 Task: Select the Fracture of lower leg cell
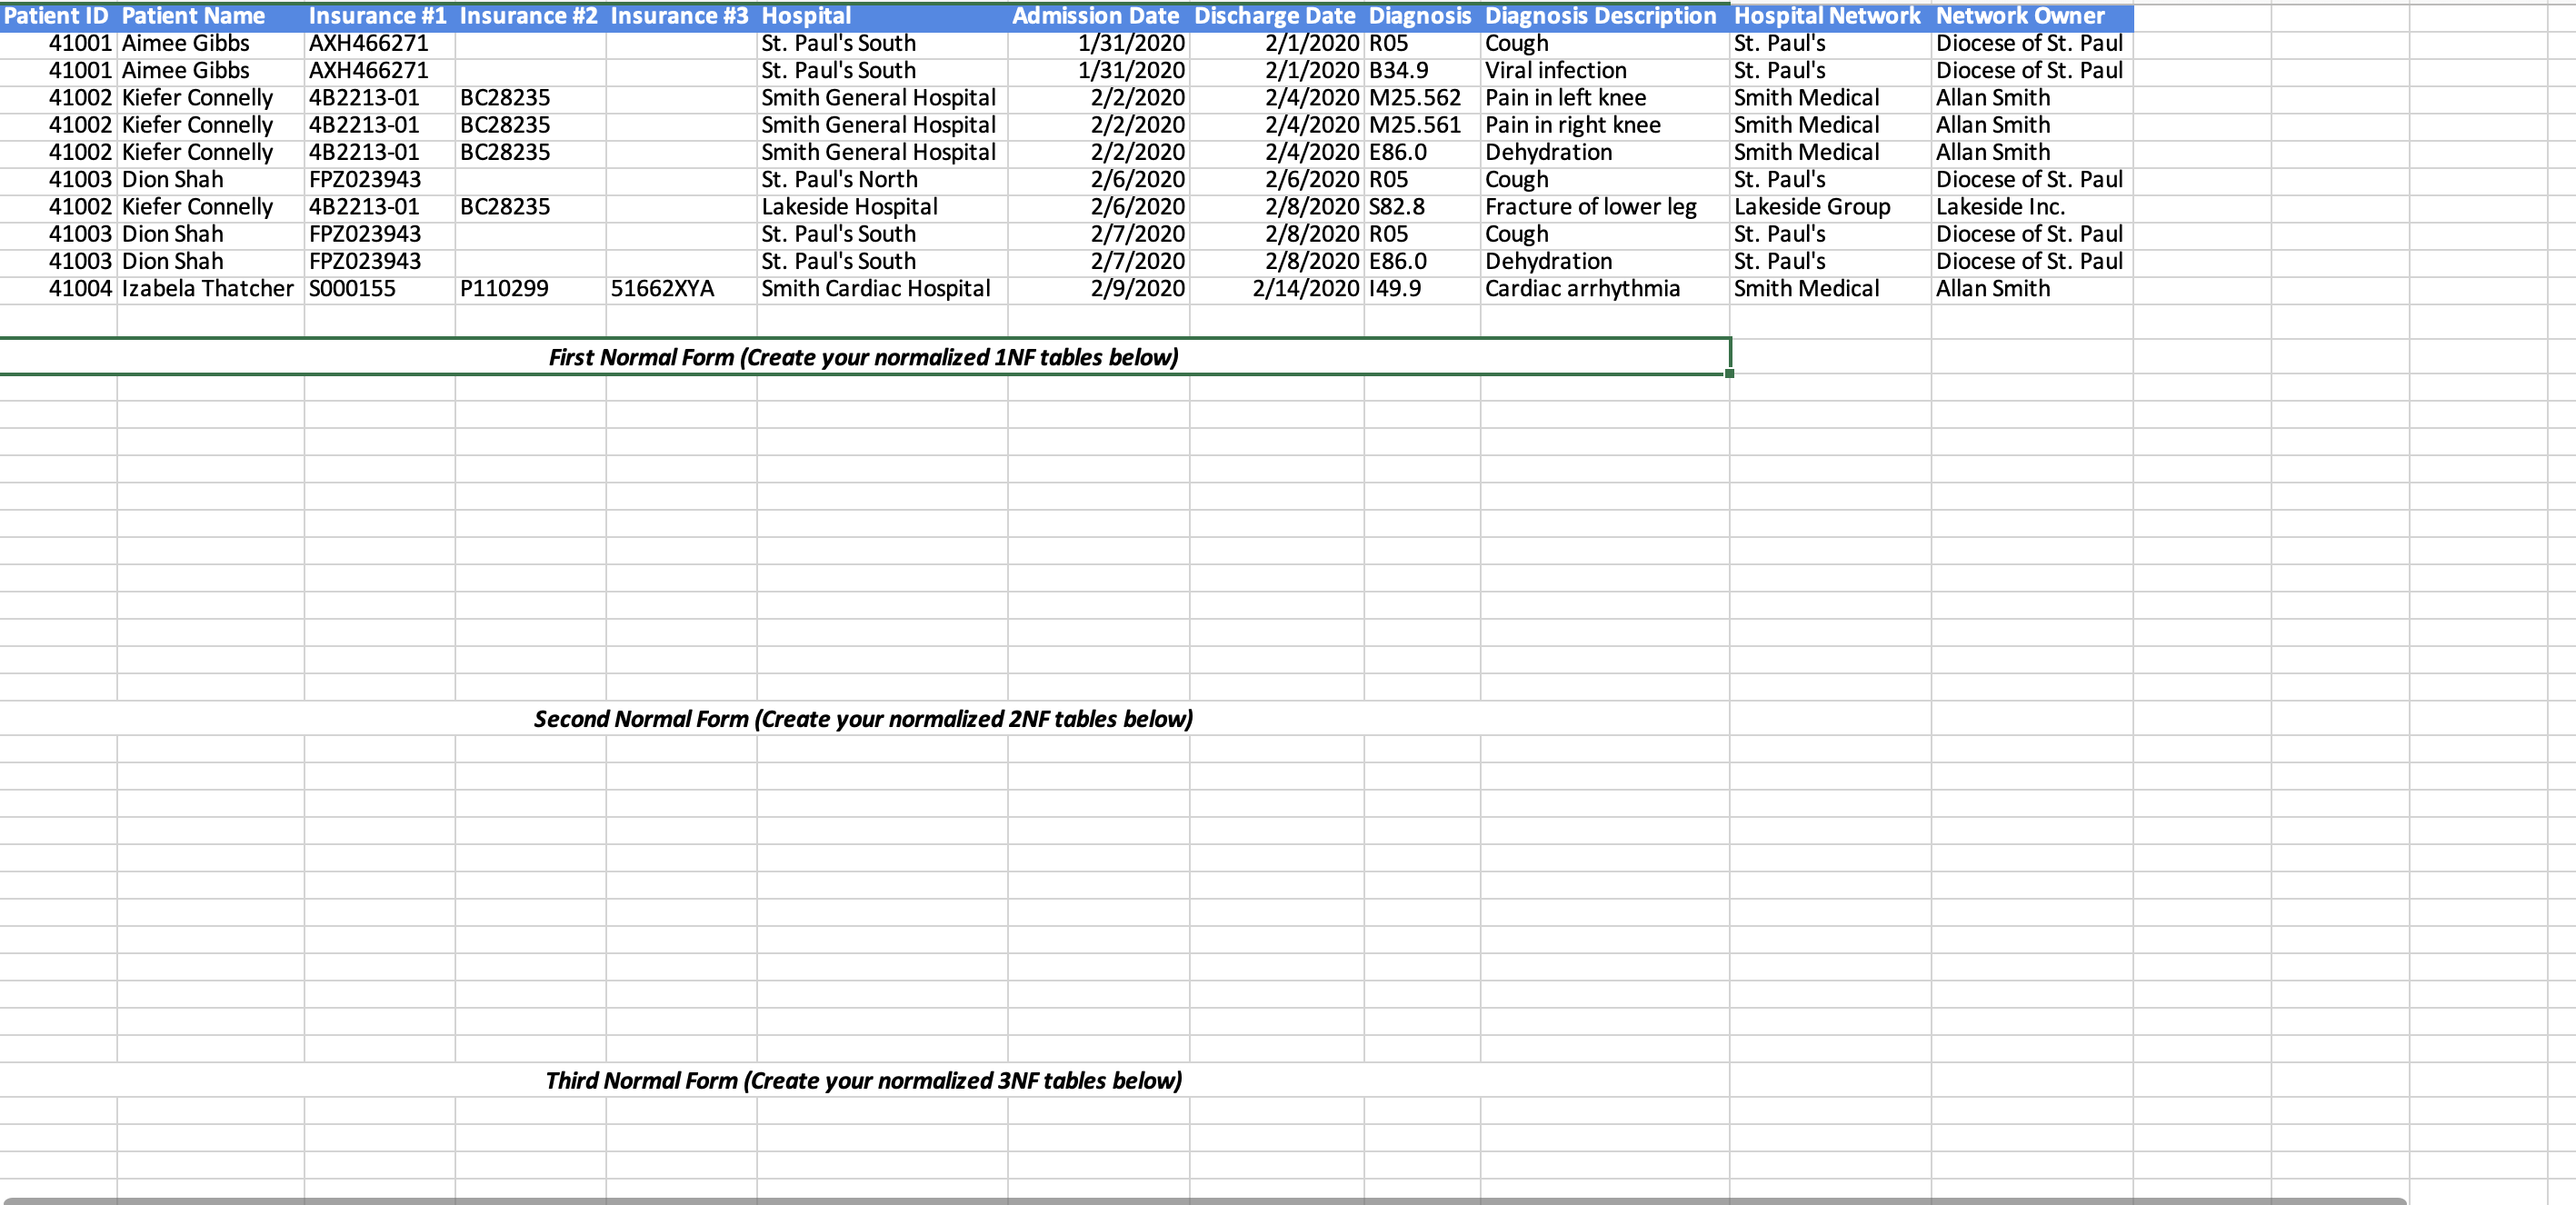coord(1591,207)
